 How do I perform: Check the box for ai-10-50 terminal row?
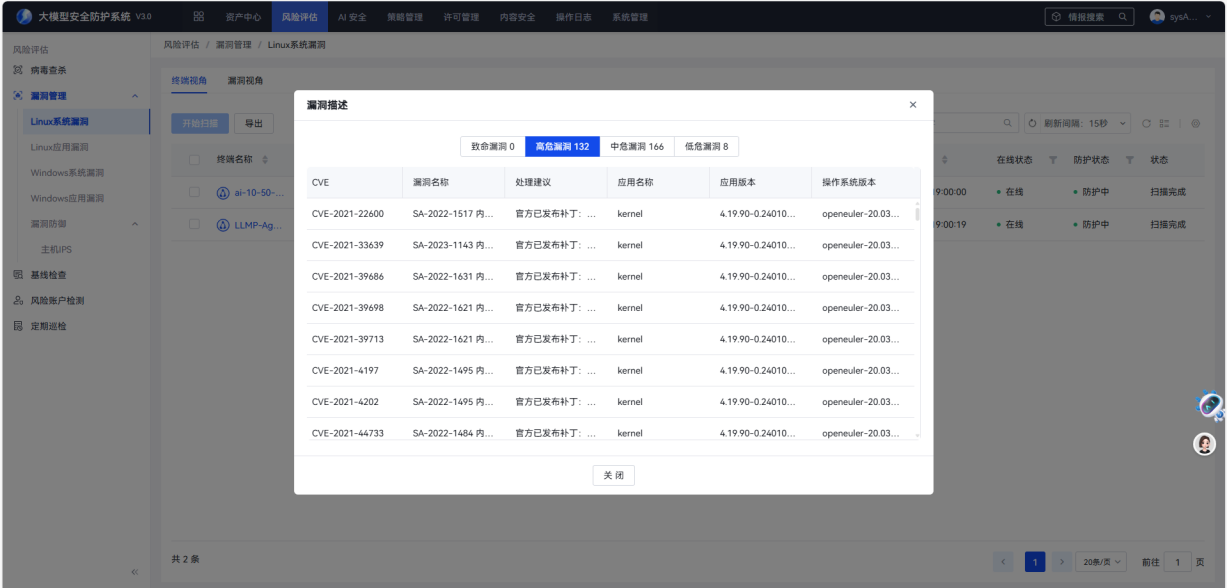(195, 193)
